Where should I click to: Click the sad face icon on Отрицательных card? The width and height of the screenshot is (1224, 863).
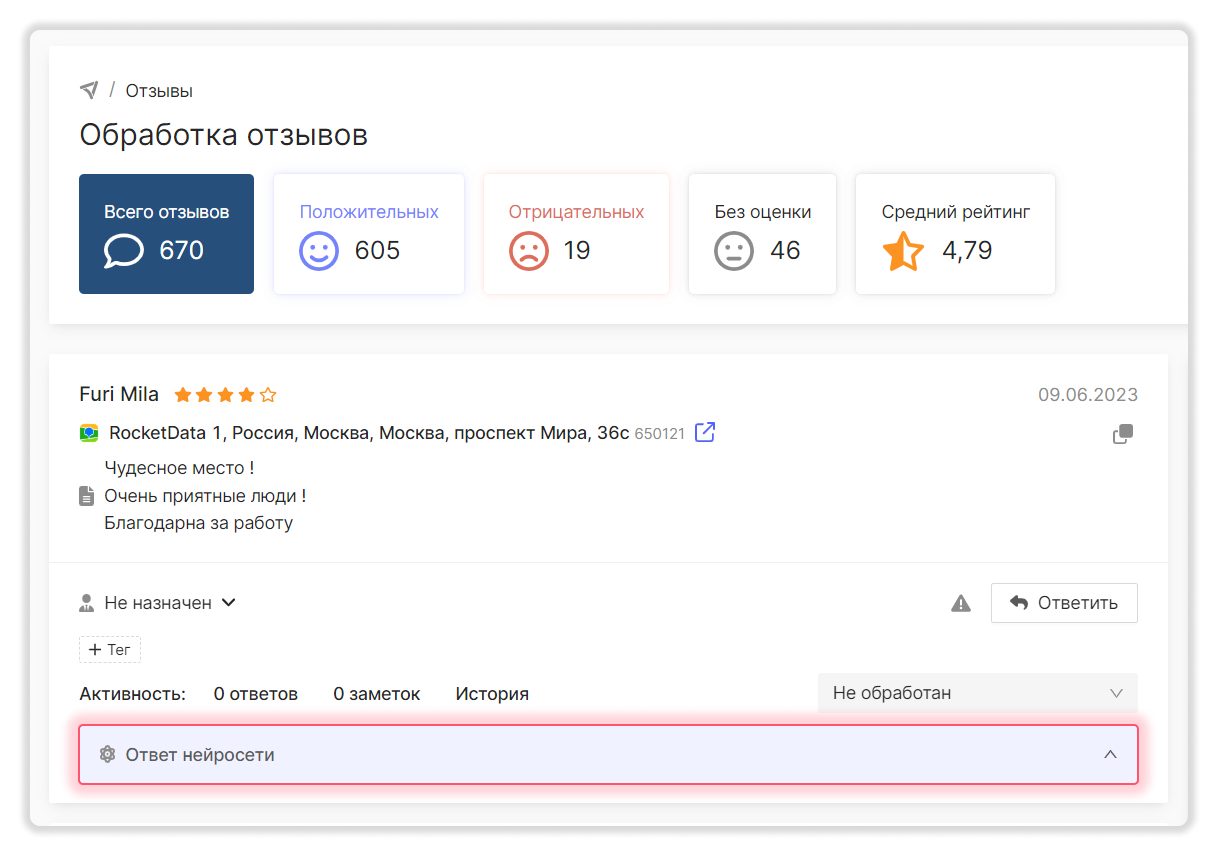(531, 250)
